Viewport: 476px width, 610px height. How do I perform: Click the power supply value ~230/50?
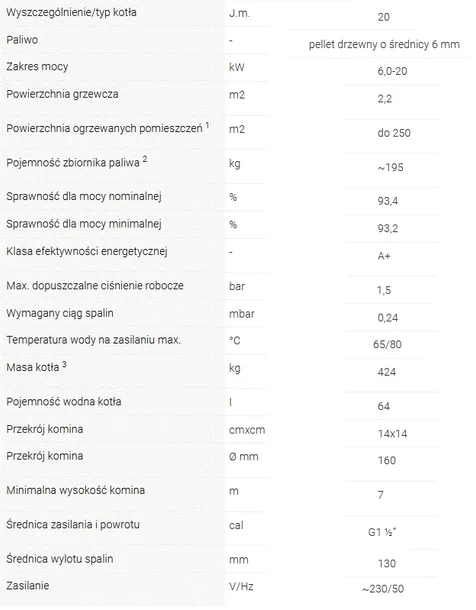[383, 589]
